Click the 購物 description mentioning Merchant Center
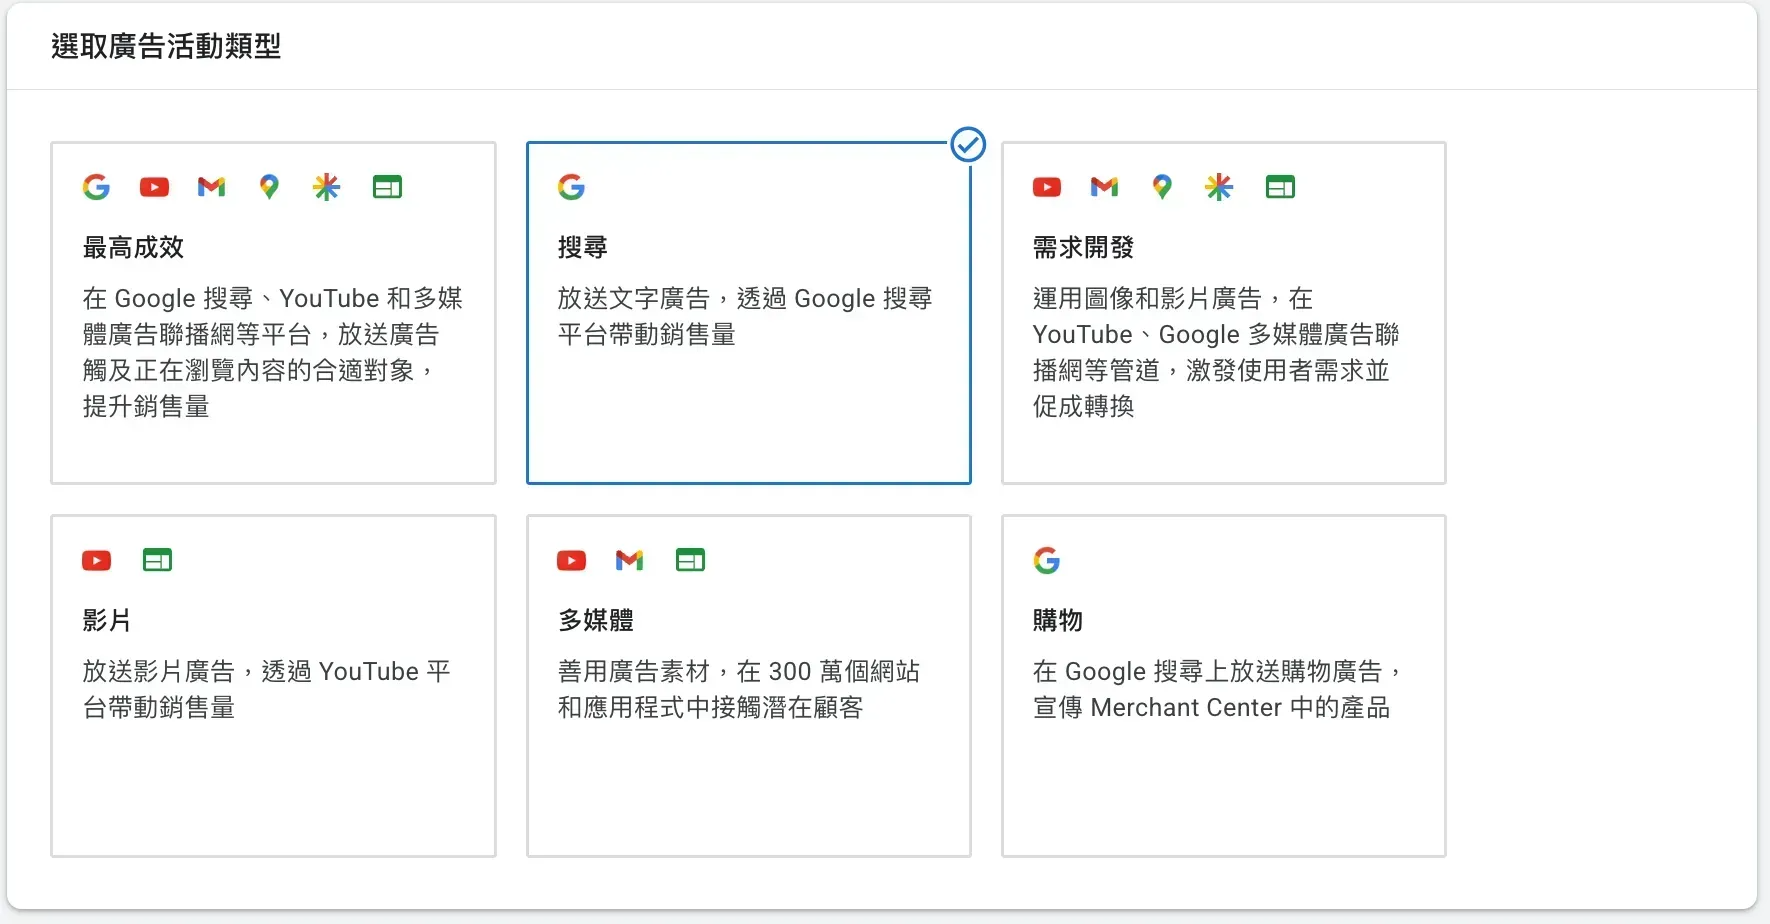Viewport: 1770px width, 924px height. (x=1216, y=689)
